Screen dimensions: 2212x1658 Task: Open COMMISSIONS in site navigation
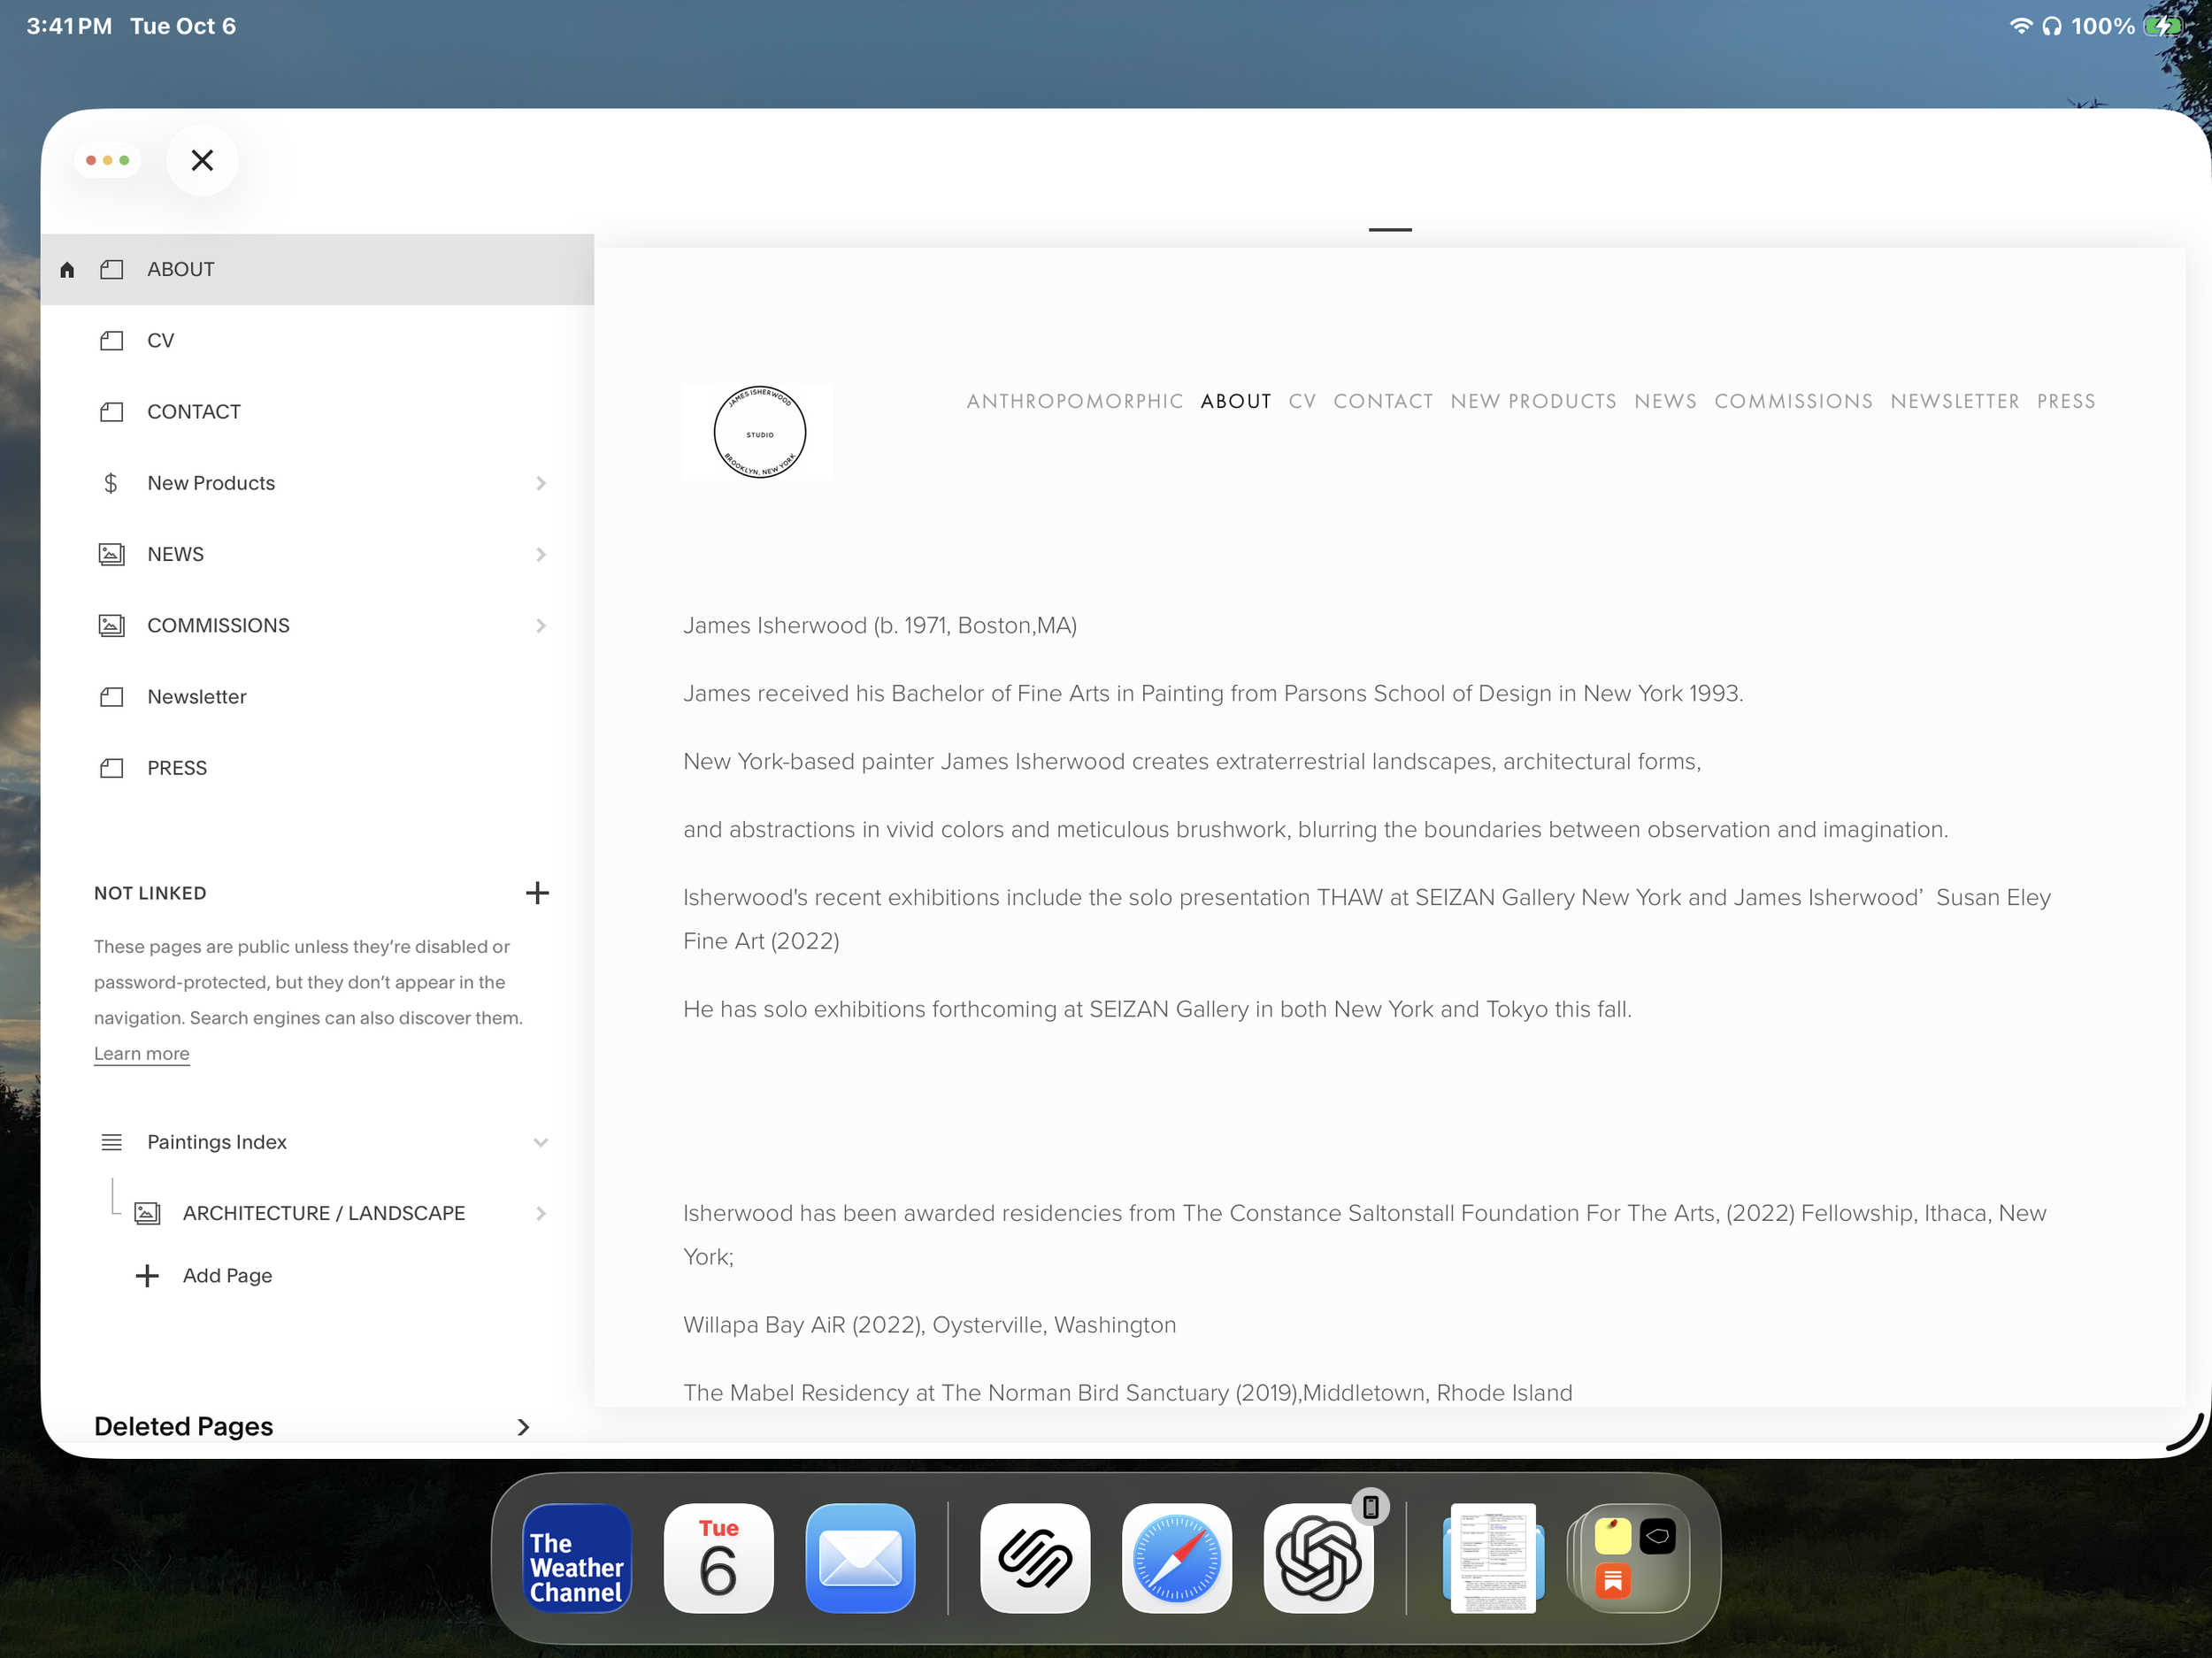coord(1793,401)
